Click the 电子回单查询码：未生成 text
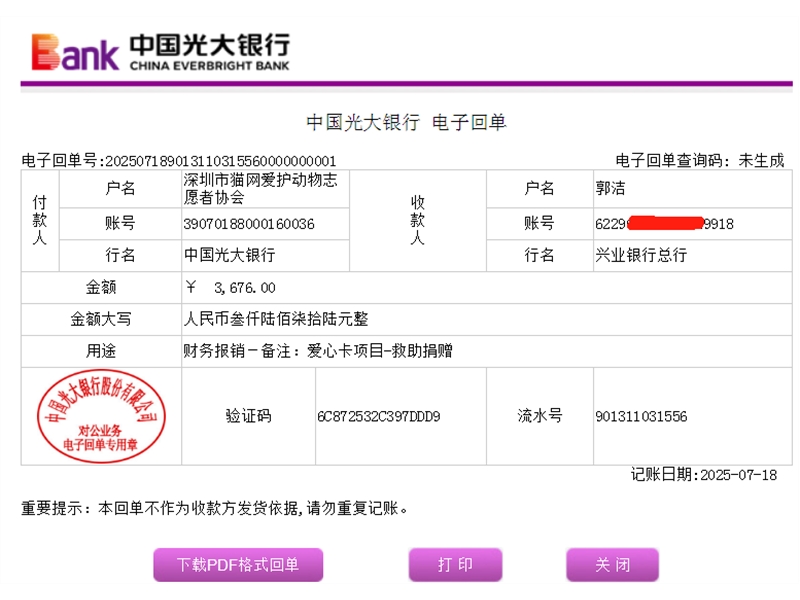This screenshot has width=800, height=600. (x=699, y=161)
